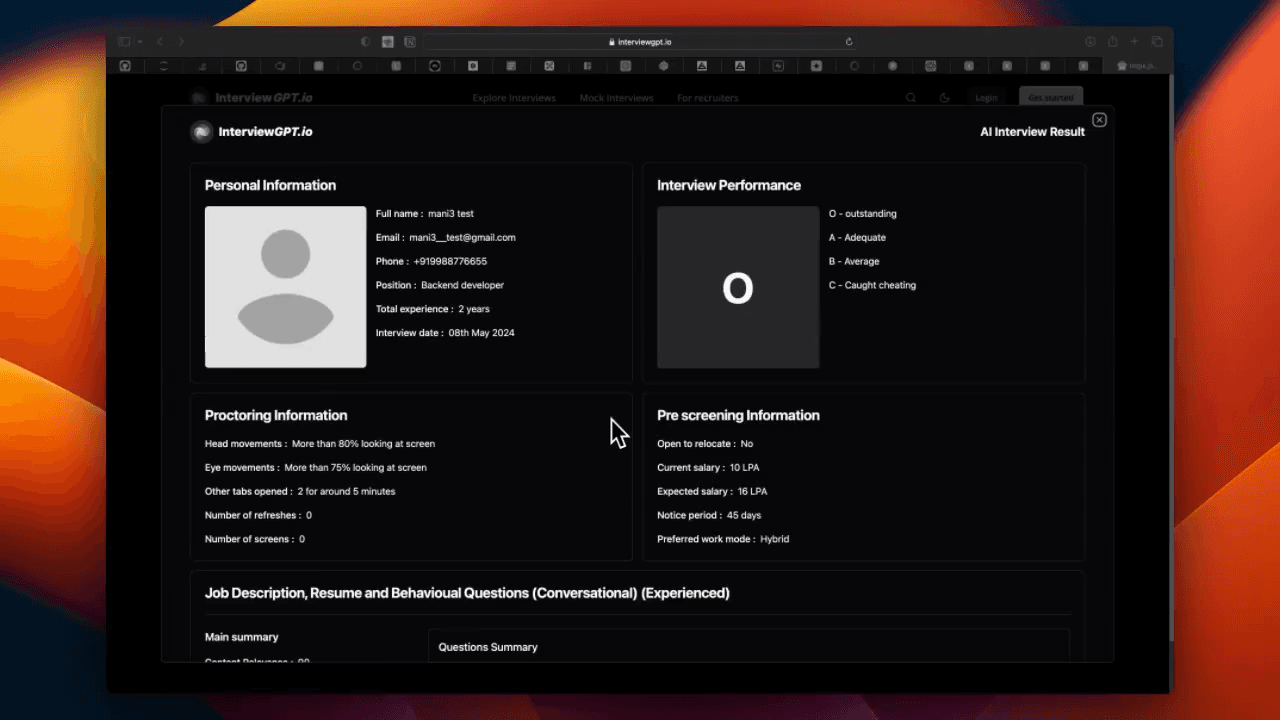Show the Safari tab overview
The width and height of the screenshot is (1280, 720).
tap(1157, 42)
